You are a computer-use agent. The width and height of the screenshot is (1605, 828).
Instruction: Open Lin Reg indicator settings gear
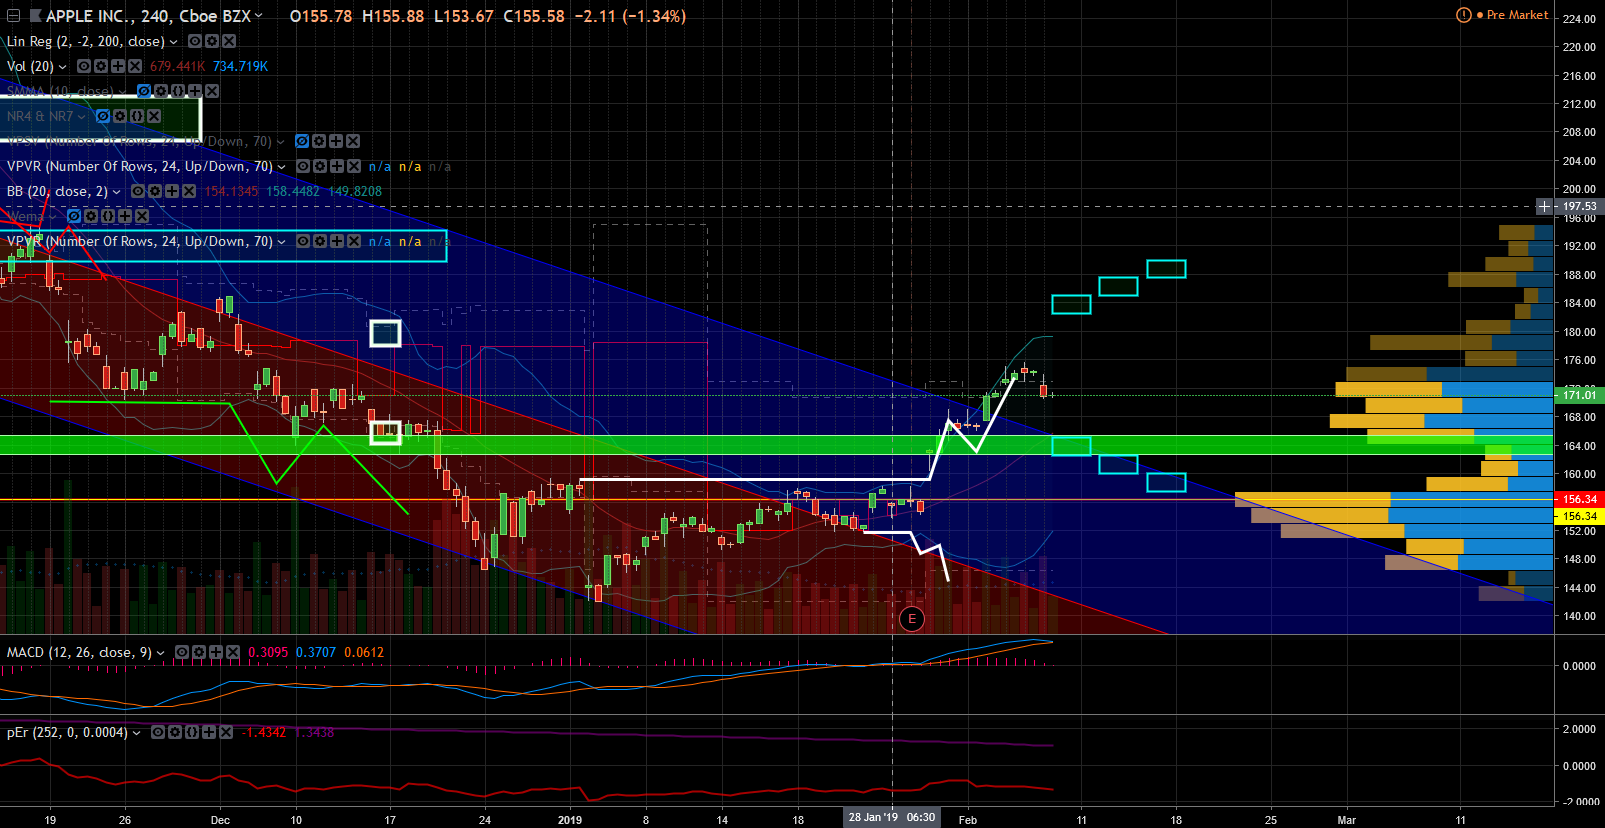pyautogui.click(x=212, y=41)
